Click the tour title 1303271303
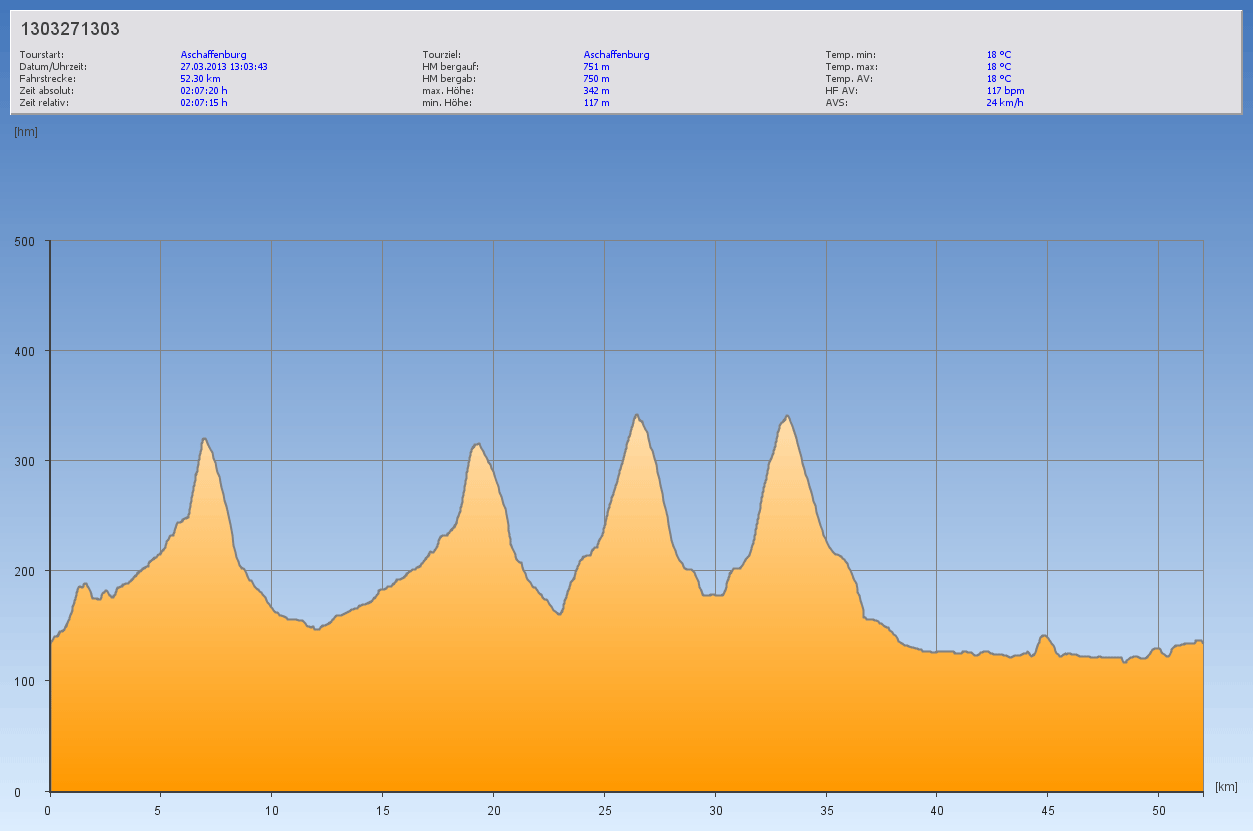Viewport: 1253px width, 831px height. (x=70, y=29)
